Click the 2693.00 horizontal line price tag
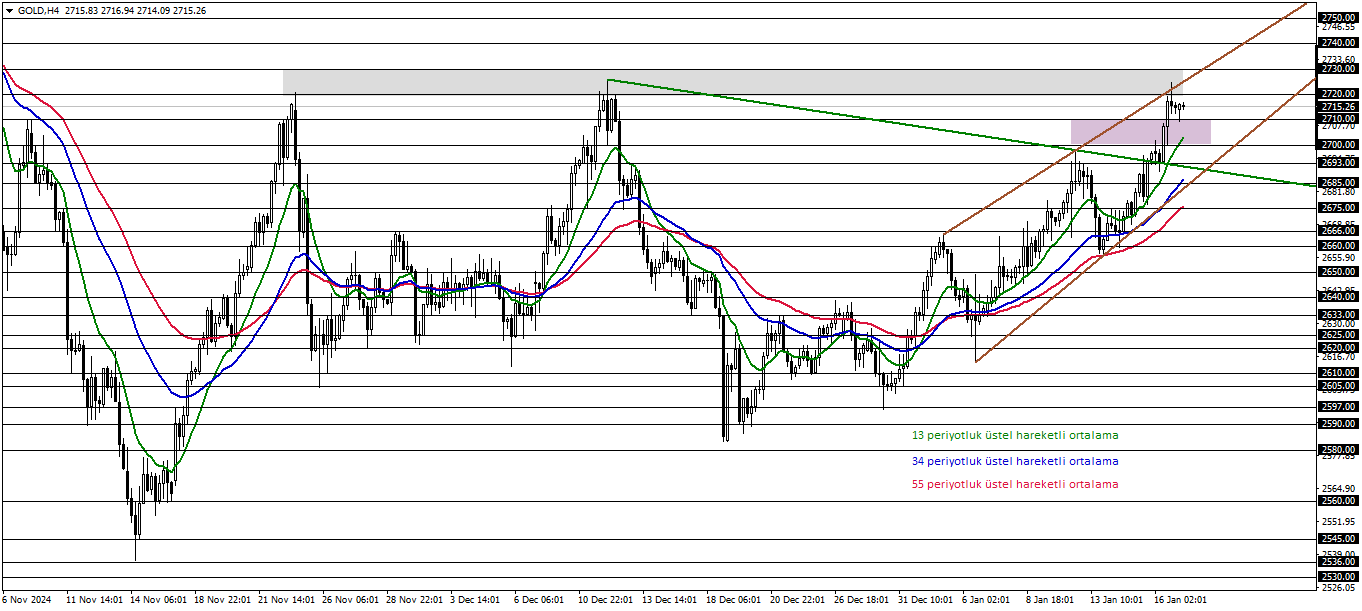The width and height of the screenshot is (1362, 611). [x=1338, y=163]
